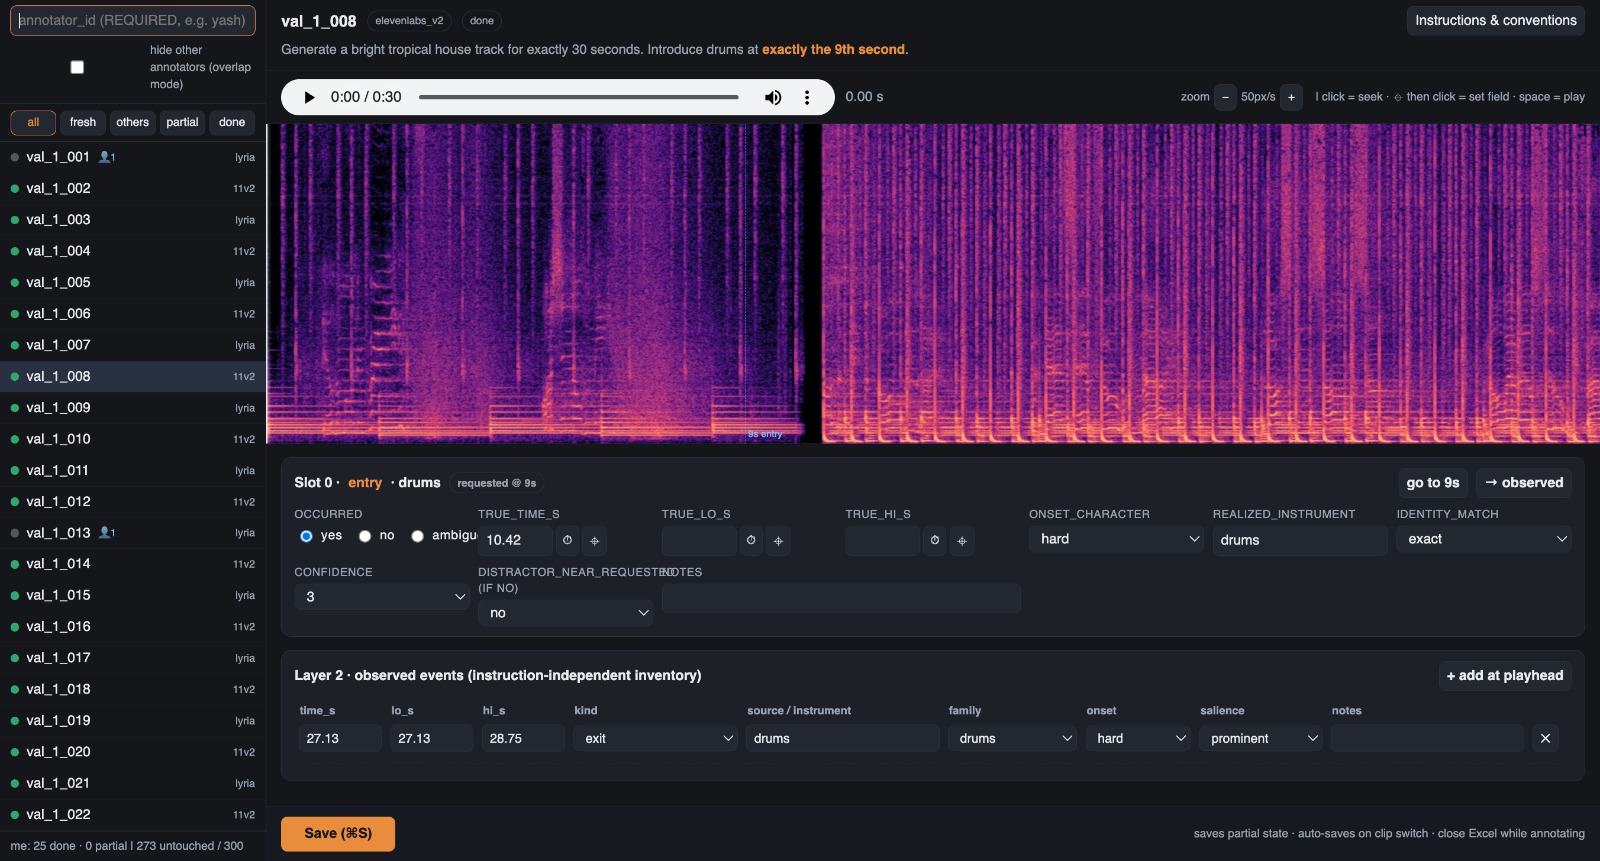This screenshot has width=1600, height=861.
Task: Mute the audio player volume icon
Action: point(773,97)
